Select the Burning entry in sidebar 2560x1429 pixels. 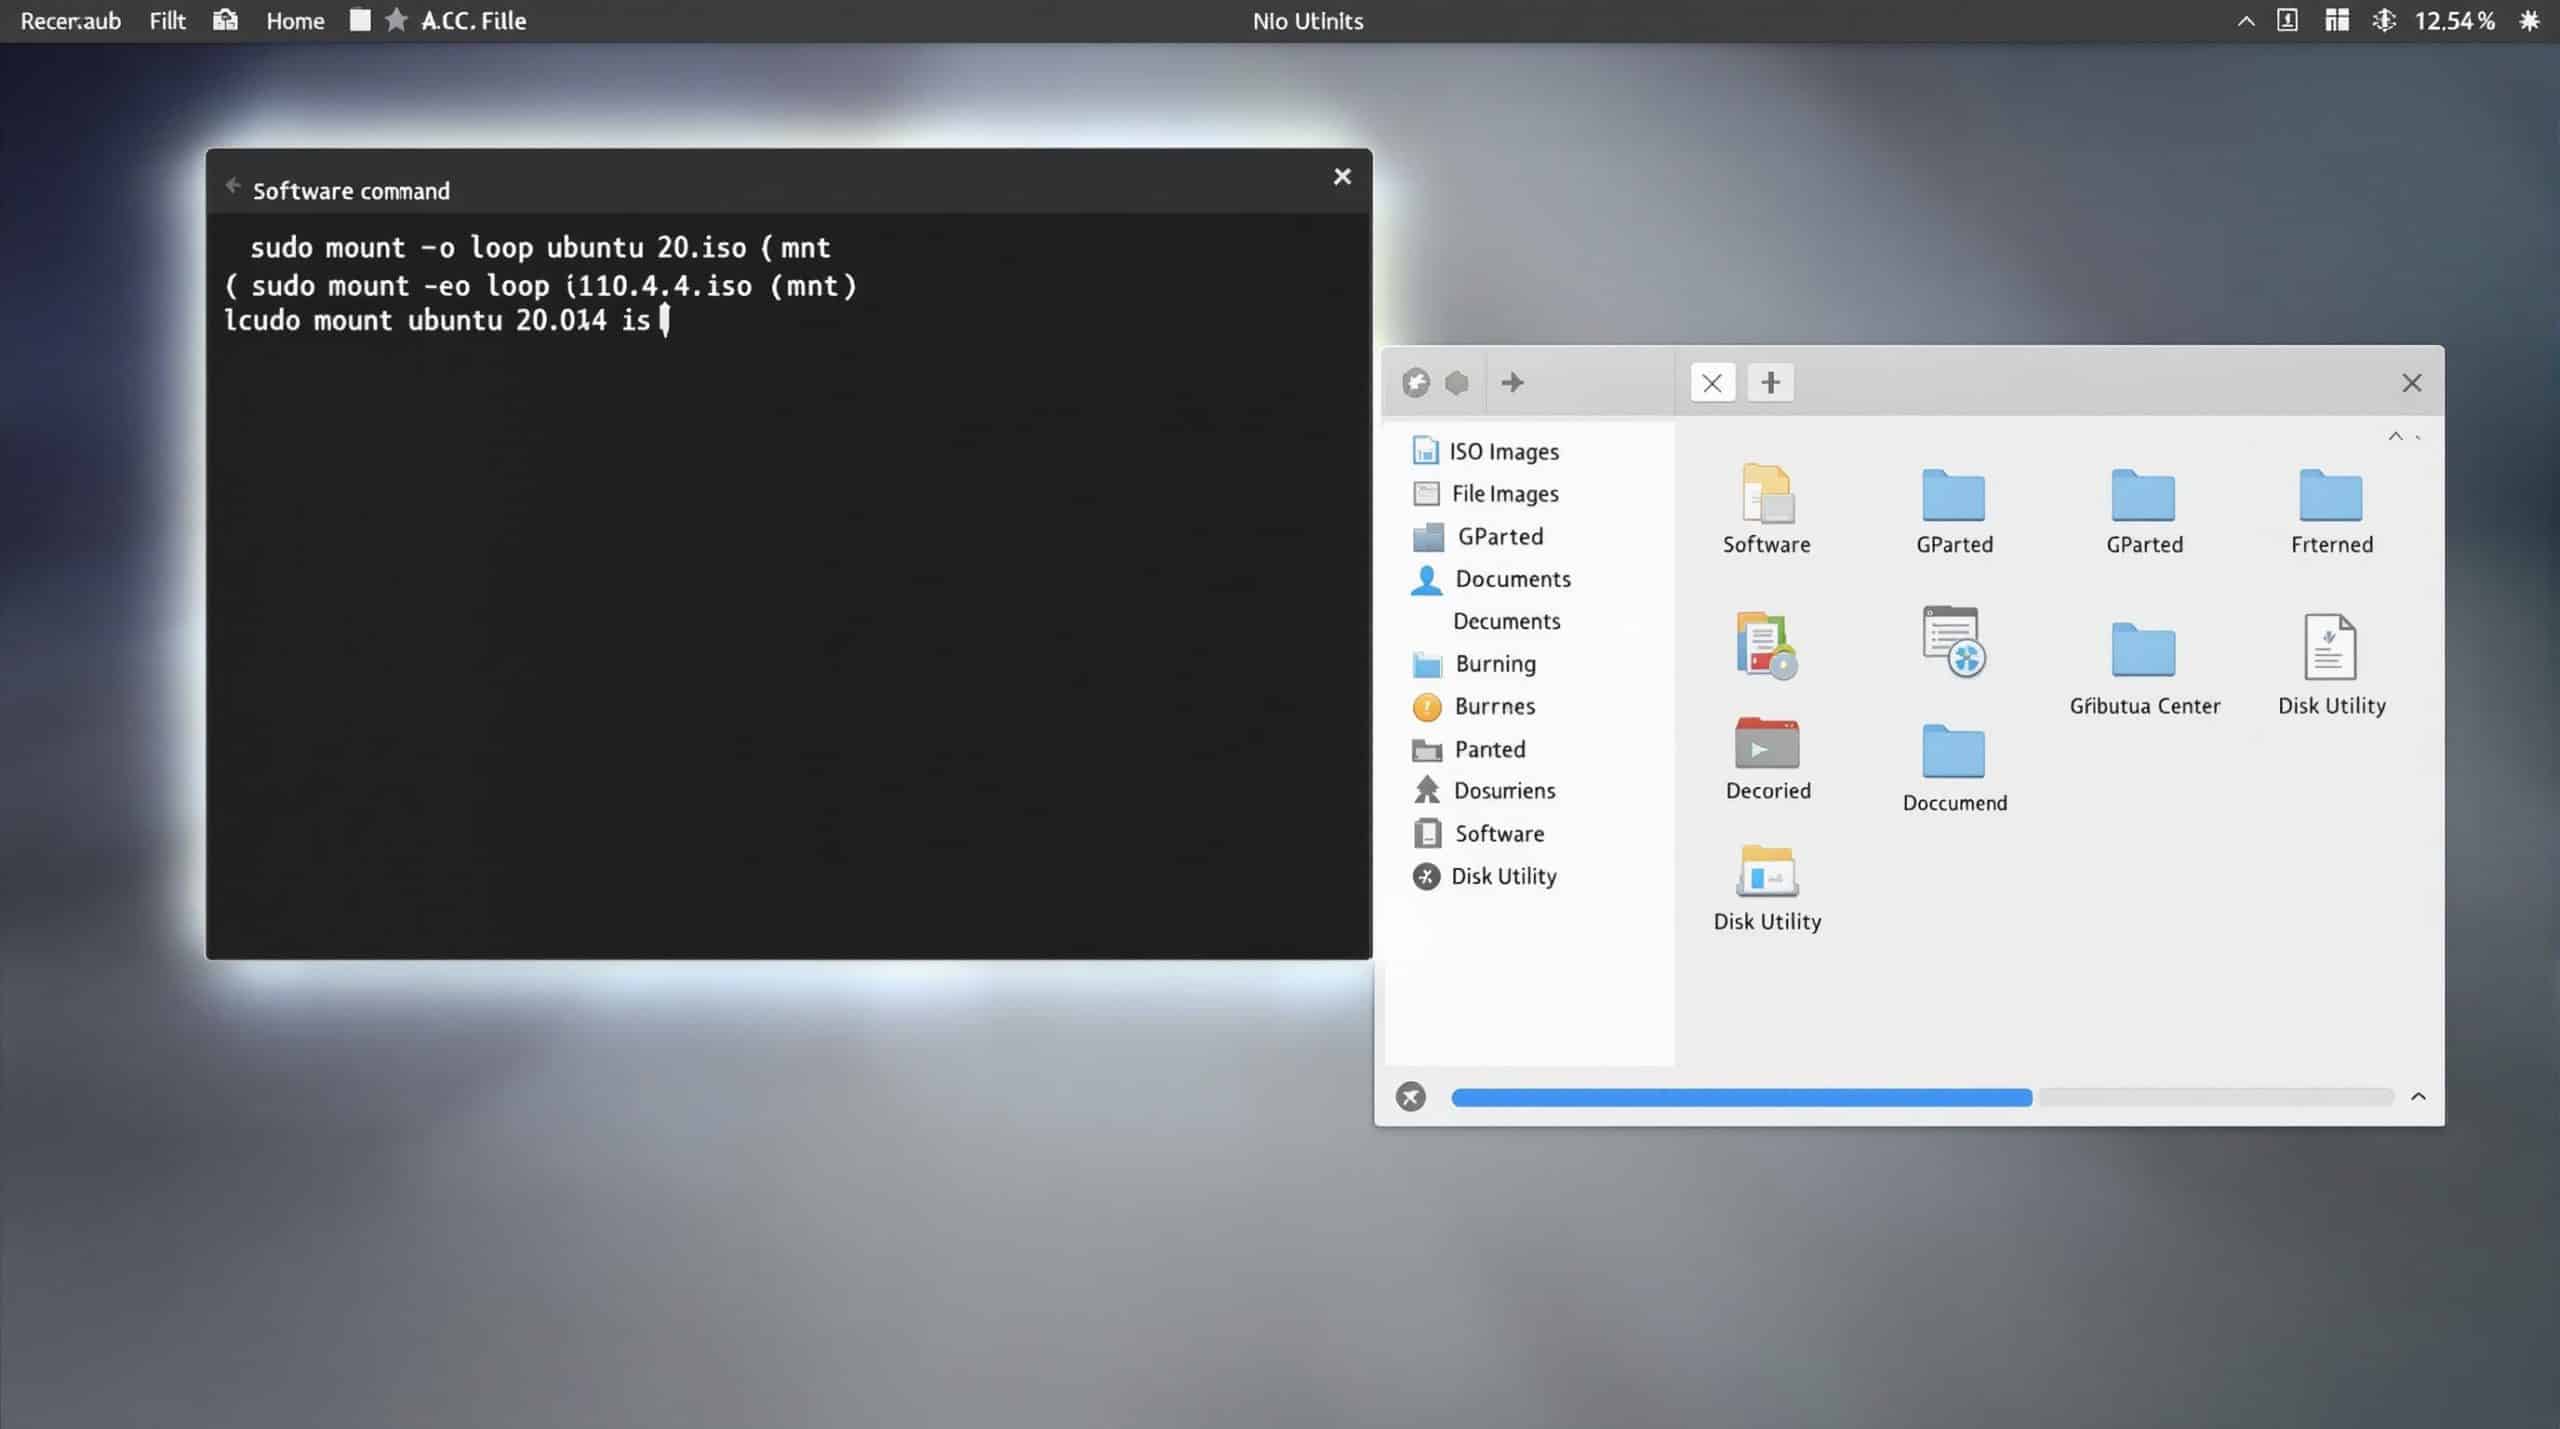click(x=1494, y=663)
